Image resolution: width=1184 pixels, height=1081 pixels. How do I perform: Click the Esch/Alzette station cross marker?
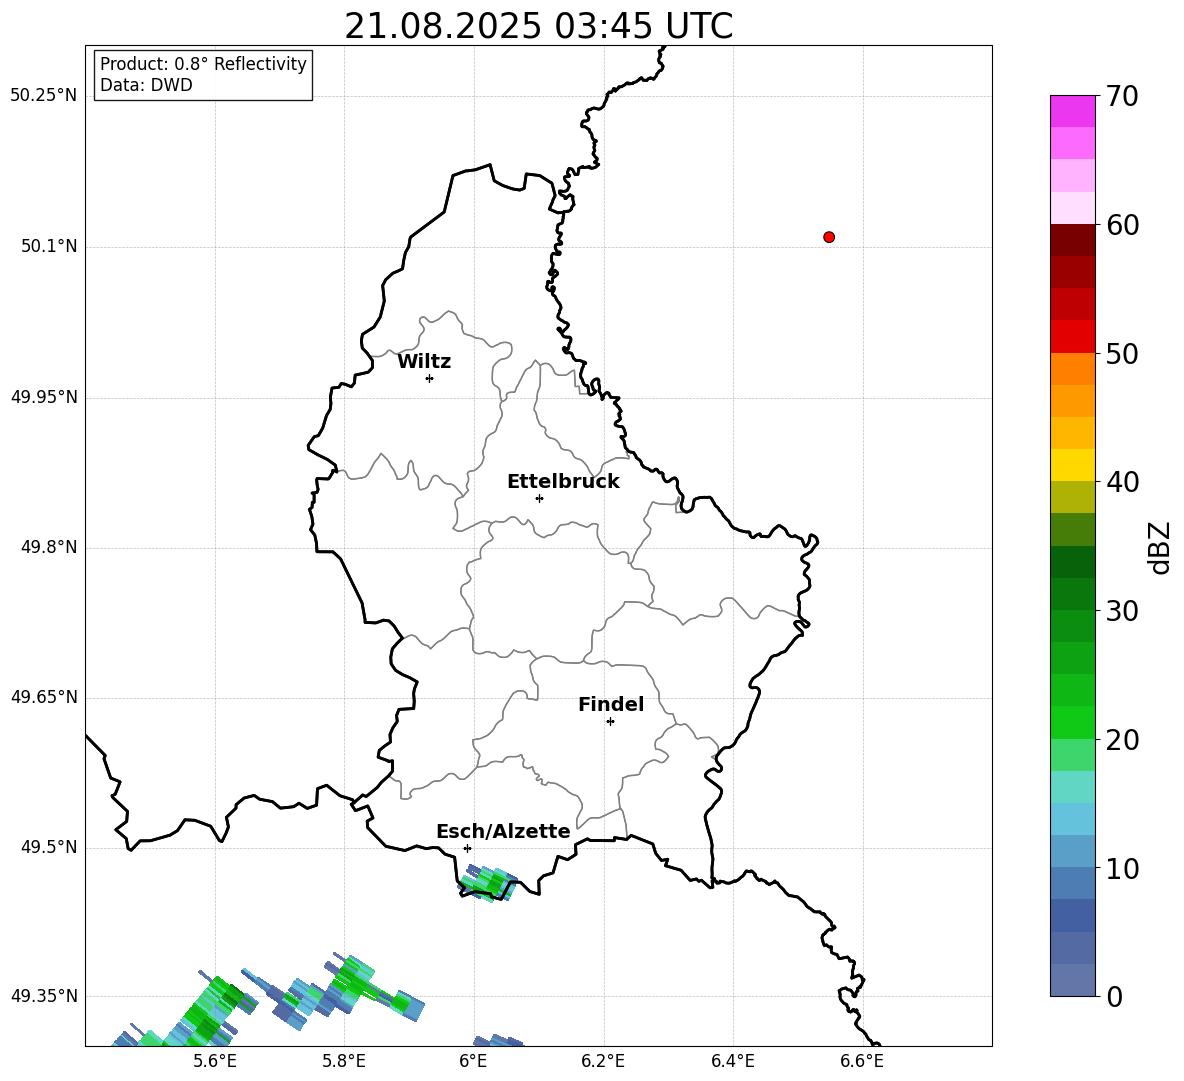[x=467, y=848]
